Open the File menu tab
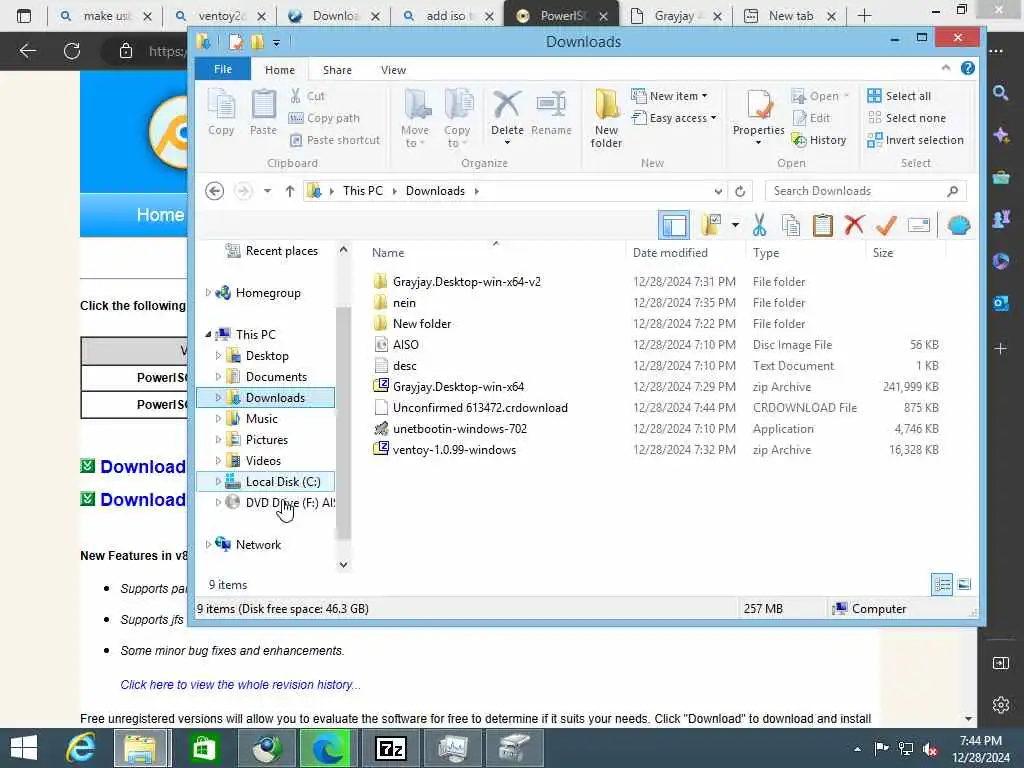1024x768 pixels. pos(223,69)
